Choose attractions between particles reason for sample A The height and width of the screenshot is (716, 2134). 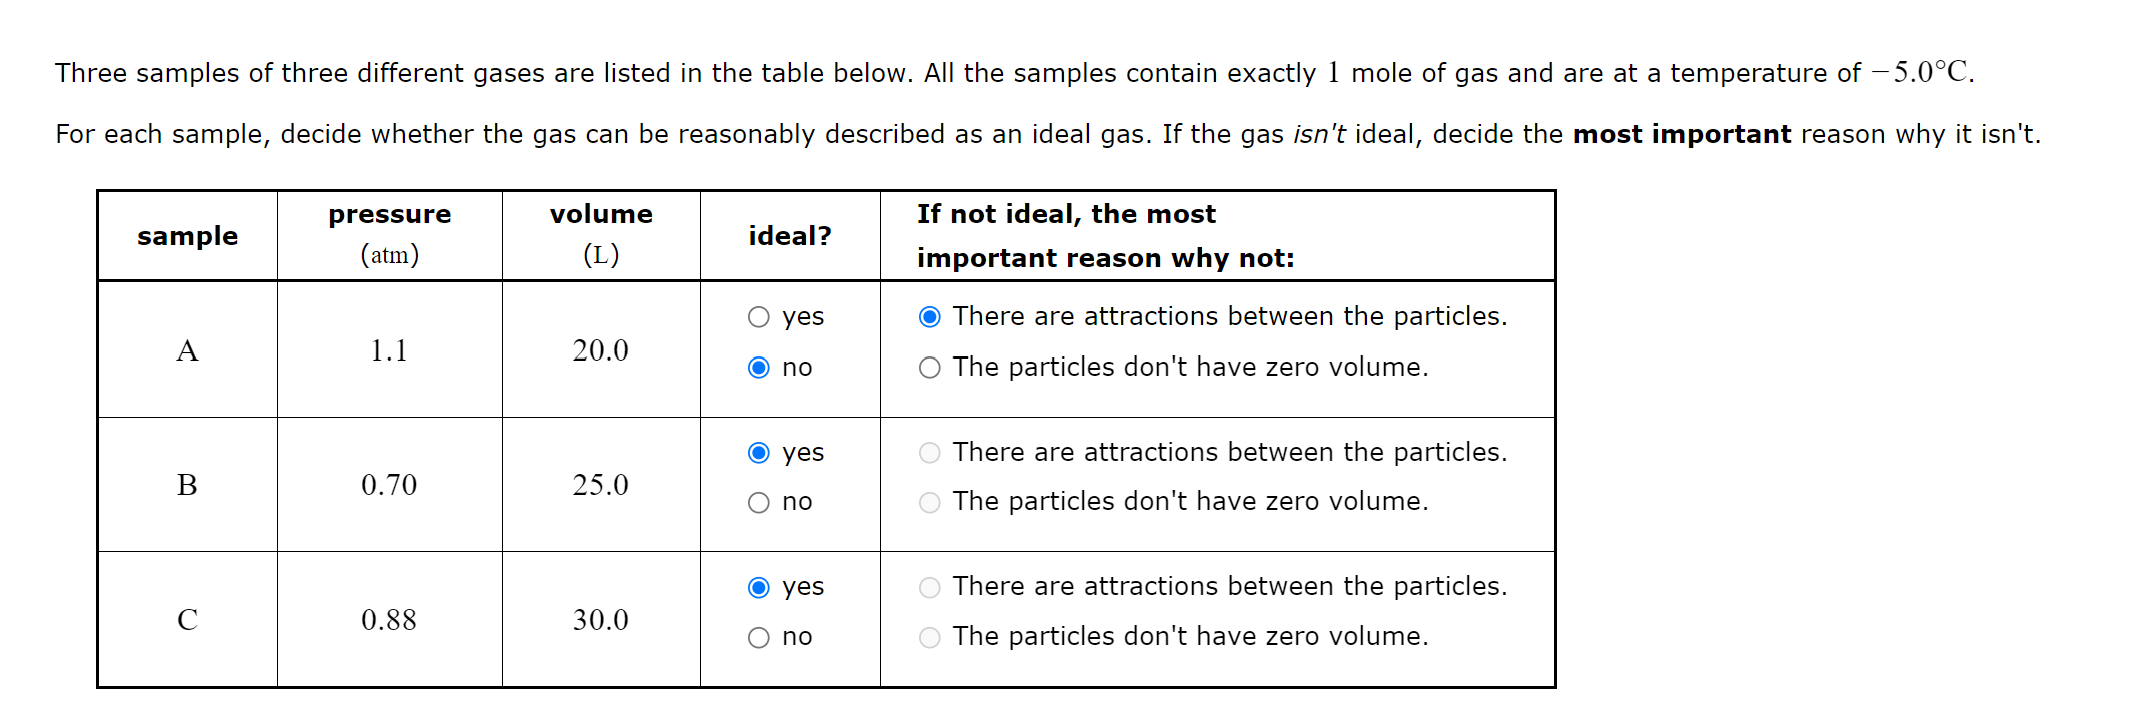tap(929, 316)
